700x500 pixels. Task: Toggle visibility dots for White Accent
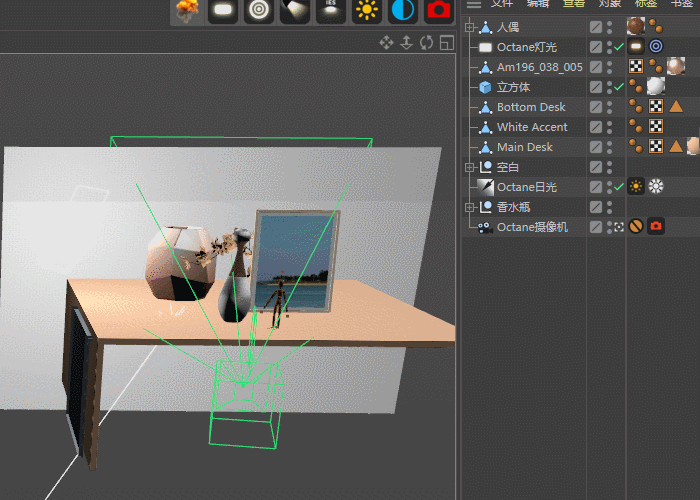609,127
